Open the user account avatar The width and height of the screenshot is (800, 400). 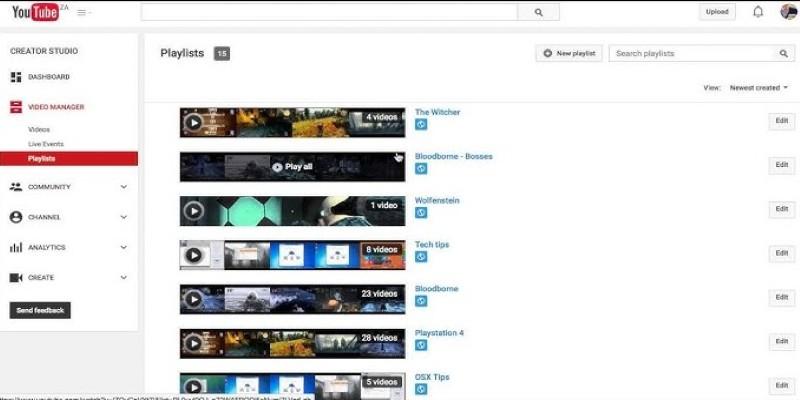click(788, 12)
